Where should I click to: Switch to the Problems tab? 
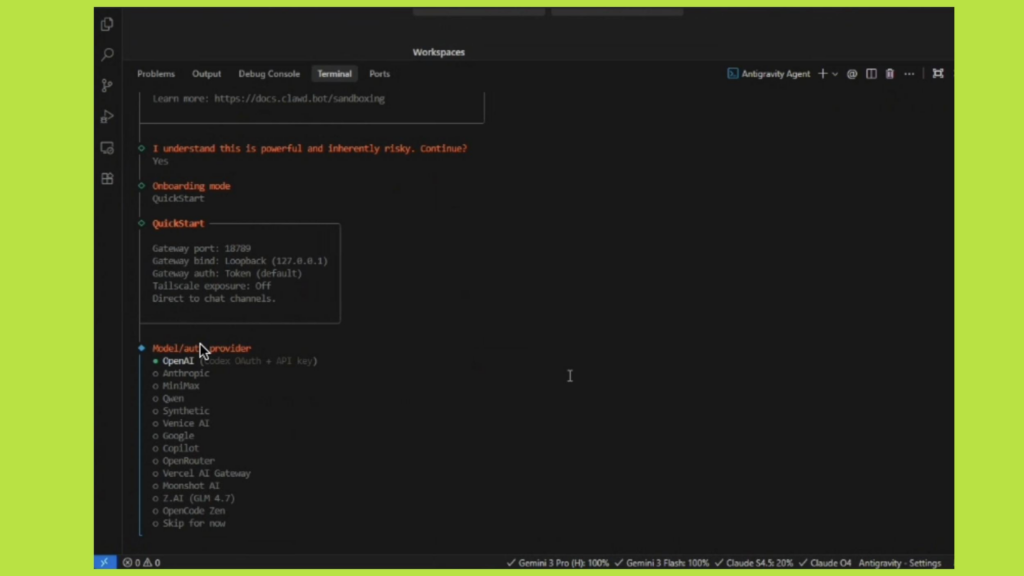click(156, 74)
